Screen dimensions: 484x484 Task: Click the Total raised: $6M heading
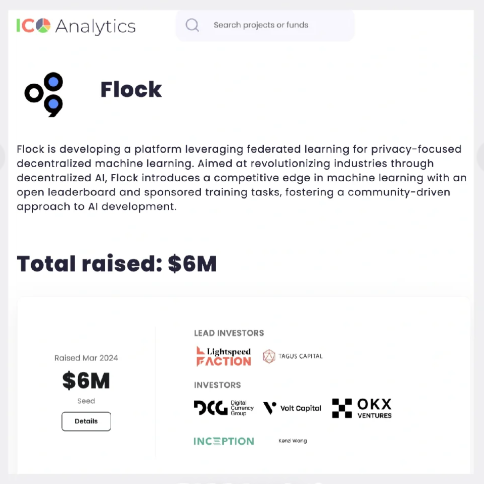pyautogui.click(x=117, y=264)
